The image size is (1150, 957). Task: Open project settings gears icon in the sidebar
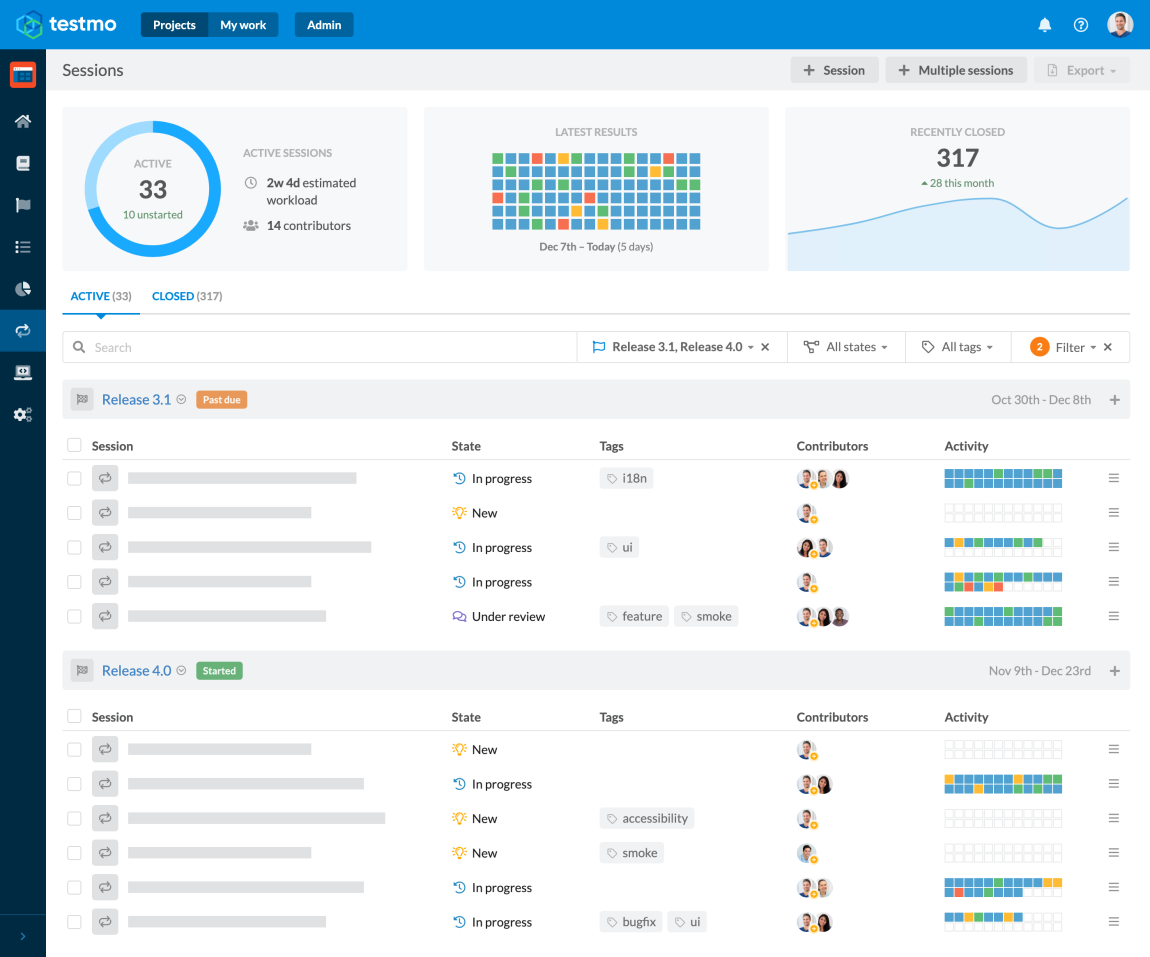click(23, 414)
